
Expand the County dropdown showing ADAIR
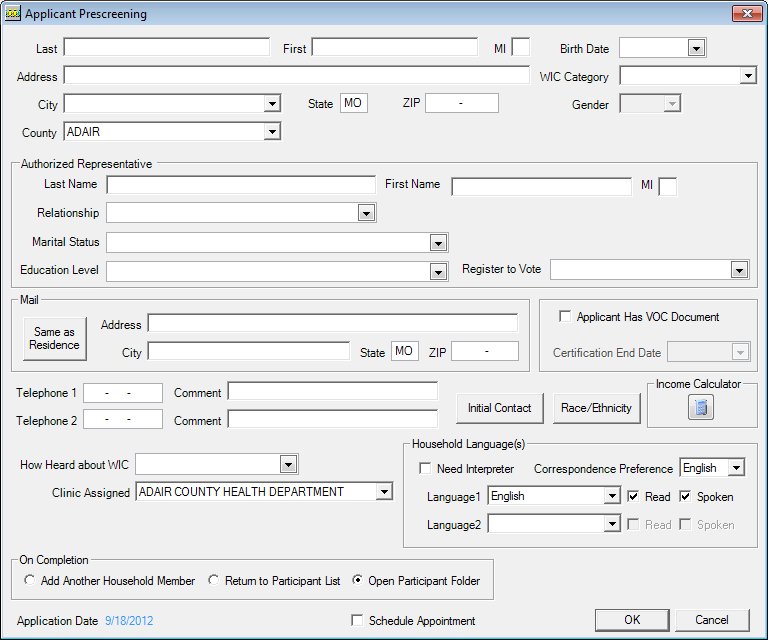pos(272,132)
